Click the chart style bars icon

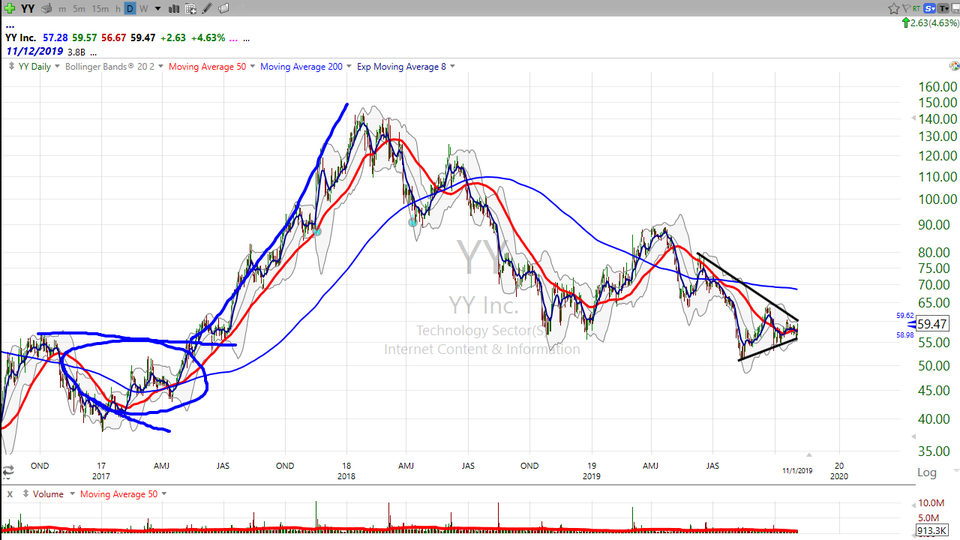point(174,9)
